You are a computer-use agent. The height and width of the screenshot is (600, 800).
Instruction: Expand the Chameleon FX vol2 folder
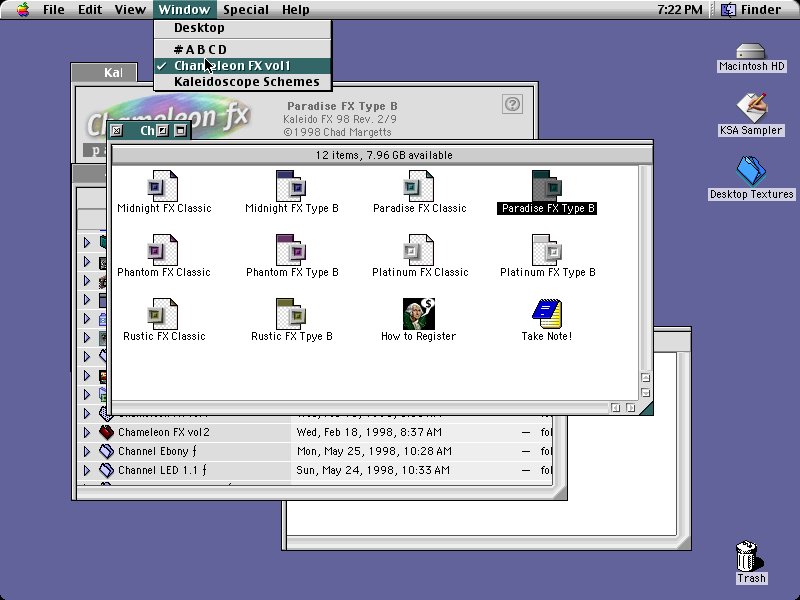pos(87,432)
